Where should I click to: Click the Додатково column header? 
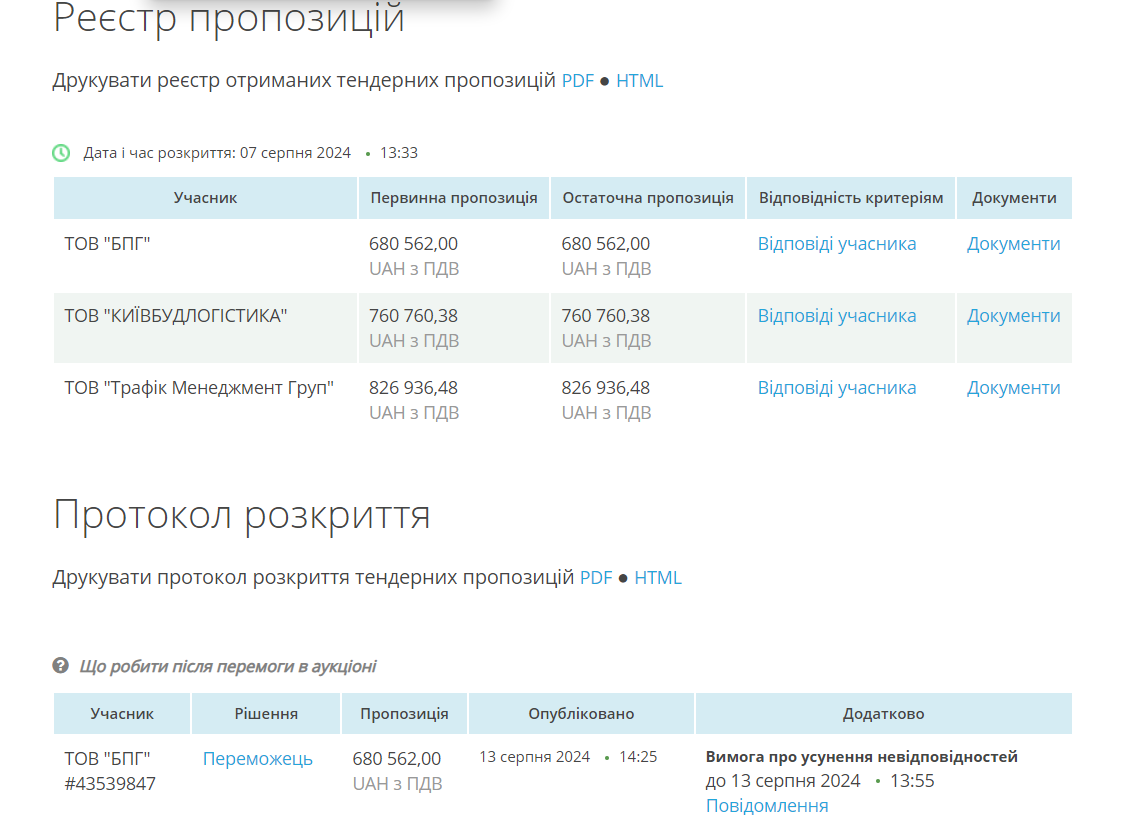tap(884, 714)
